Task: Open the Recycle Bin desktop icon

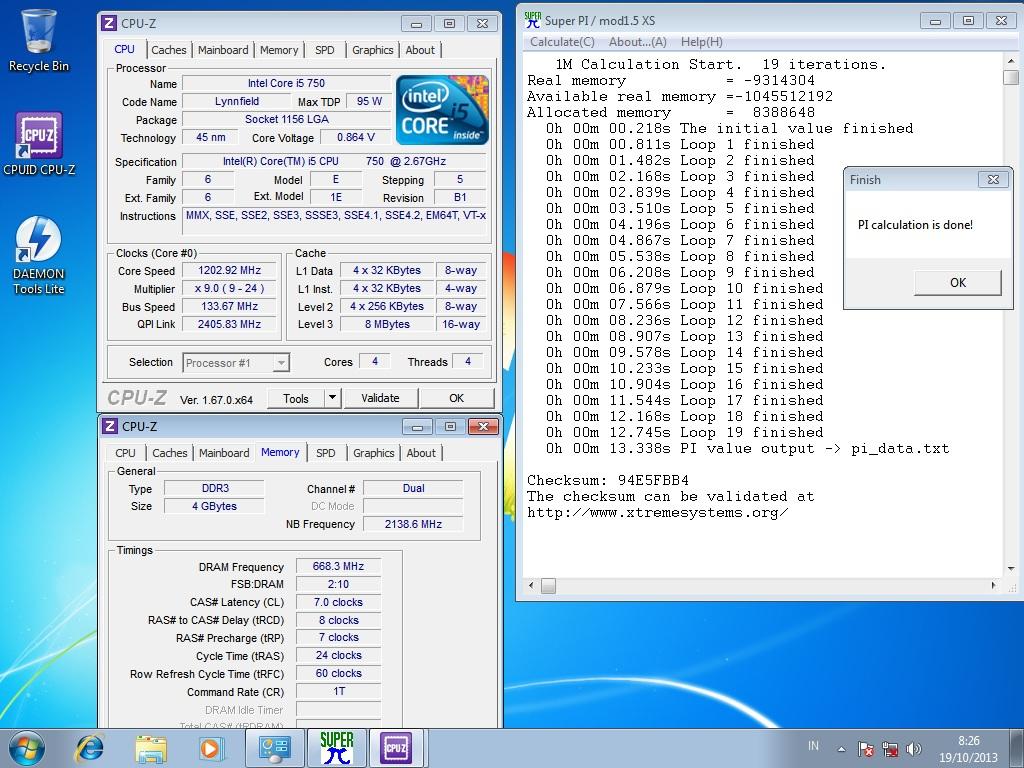Action: pyautogui.click(x=39, y=40)
